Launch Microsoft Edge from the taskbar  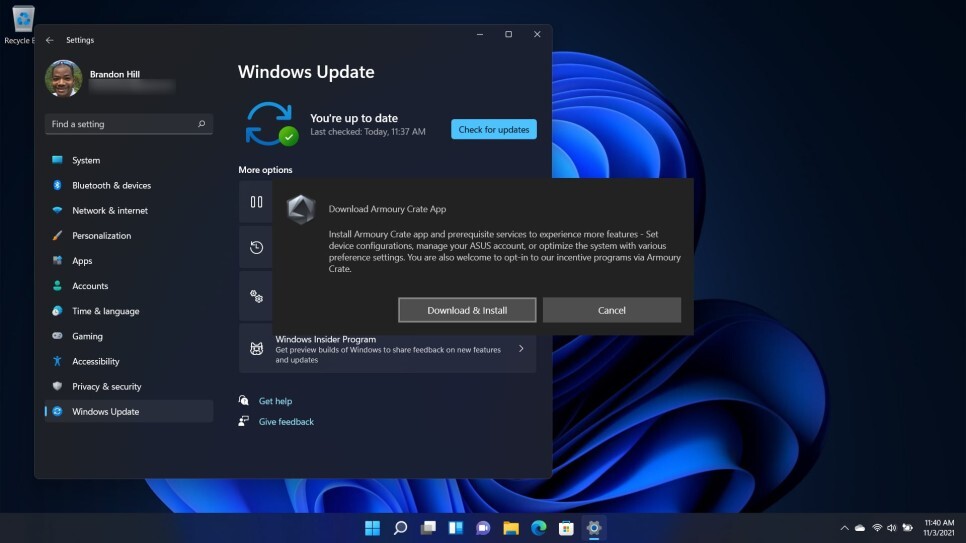point(538,528)
